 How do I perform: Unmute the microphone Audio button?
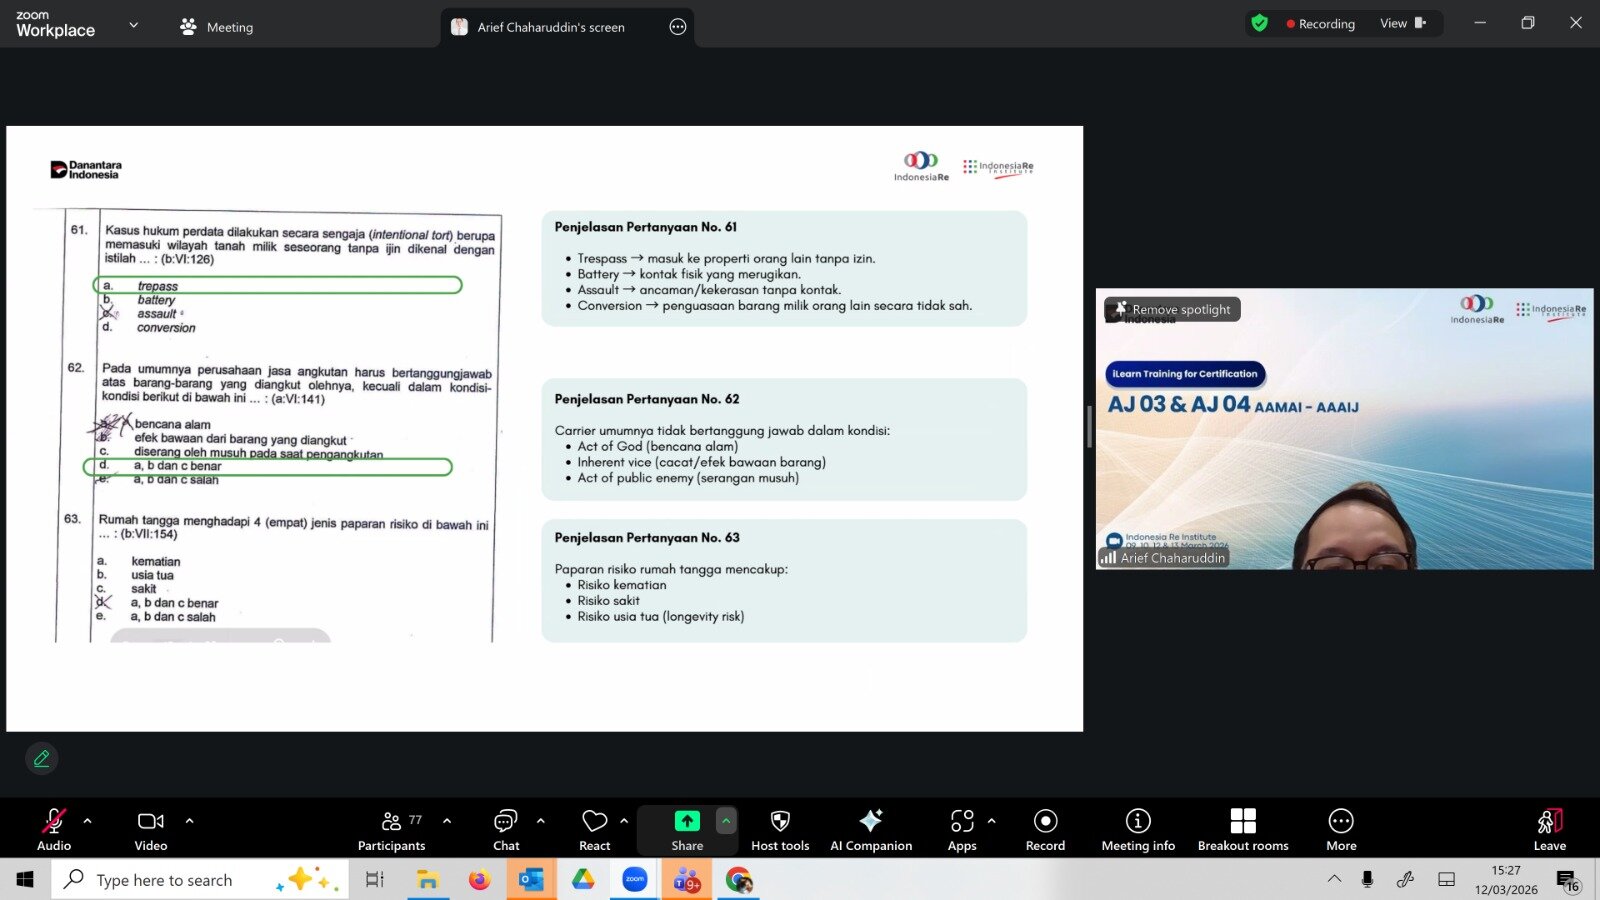coord(54,830)
